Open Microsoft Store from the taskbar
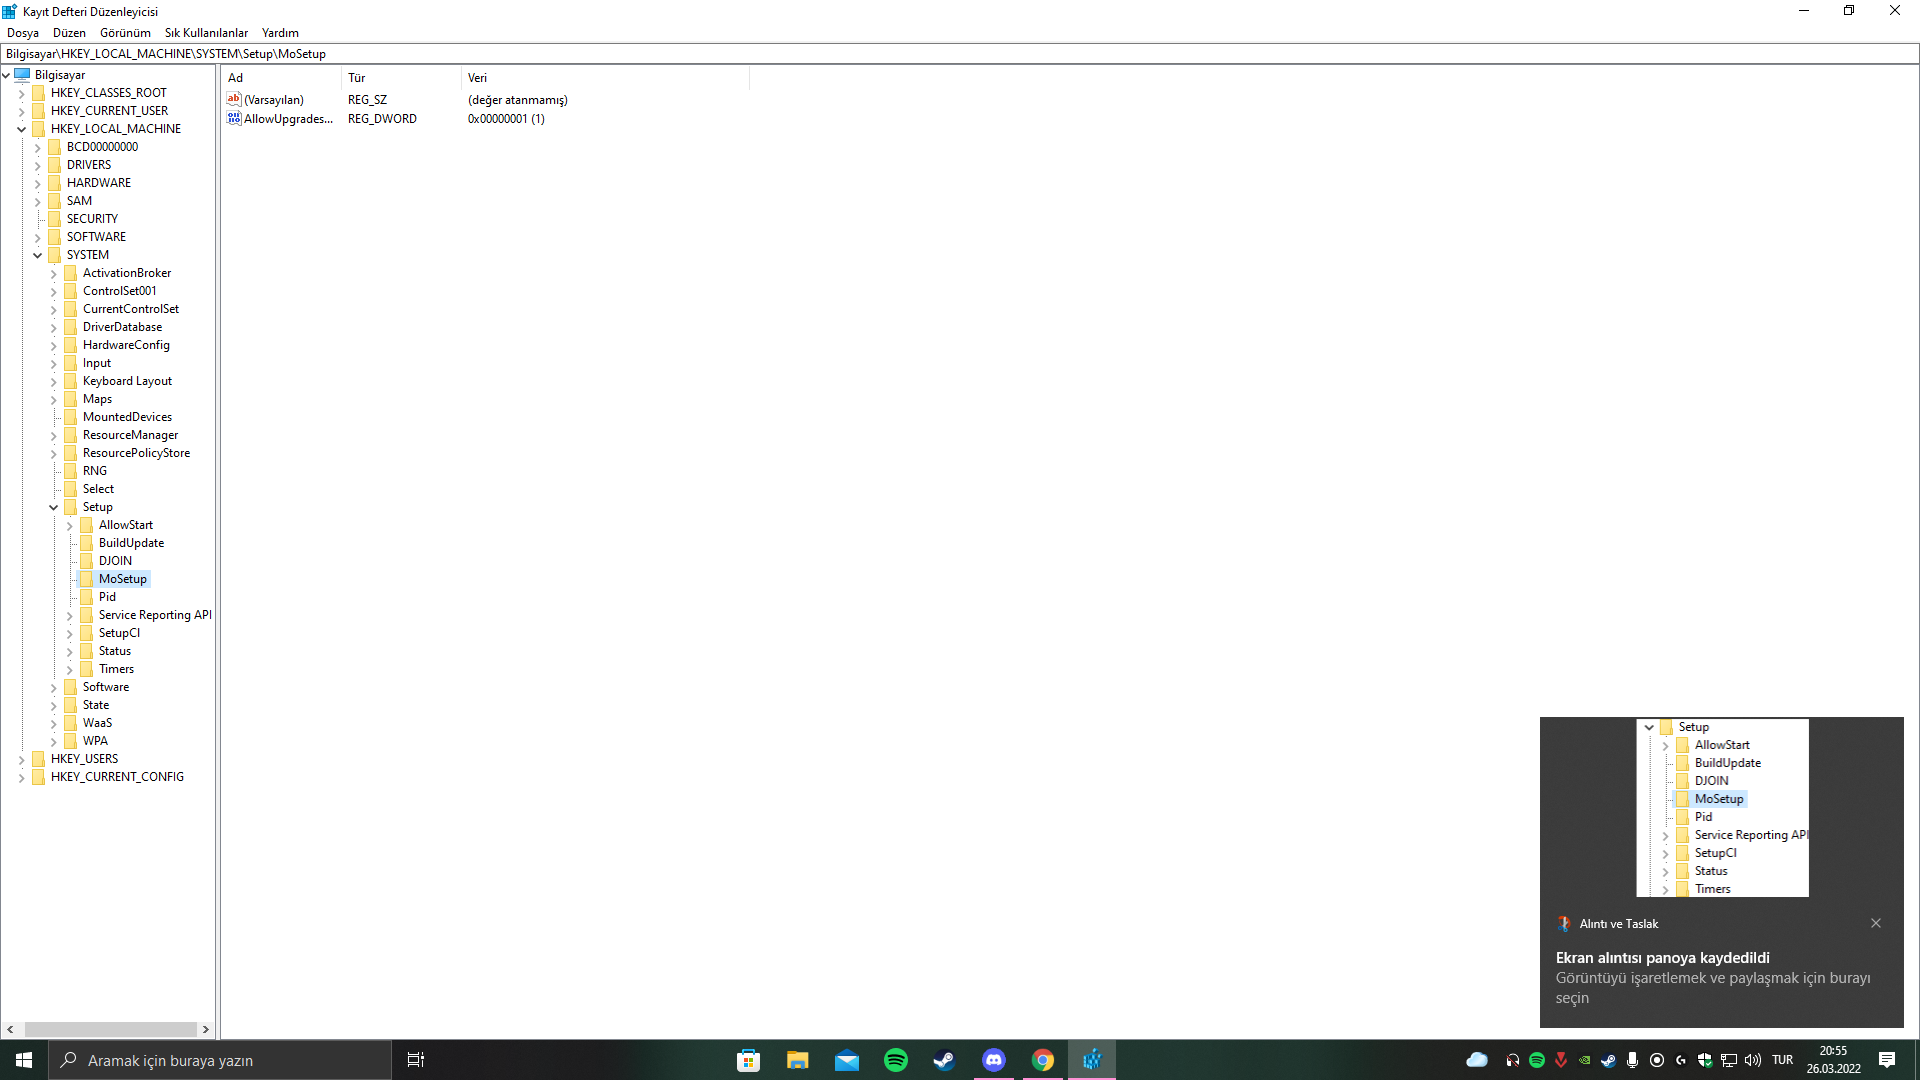Screen dimensions: 1920x1080 point(748,1060)
